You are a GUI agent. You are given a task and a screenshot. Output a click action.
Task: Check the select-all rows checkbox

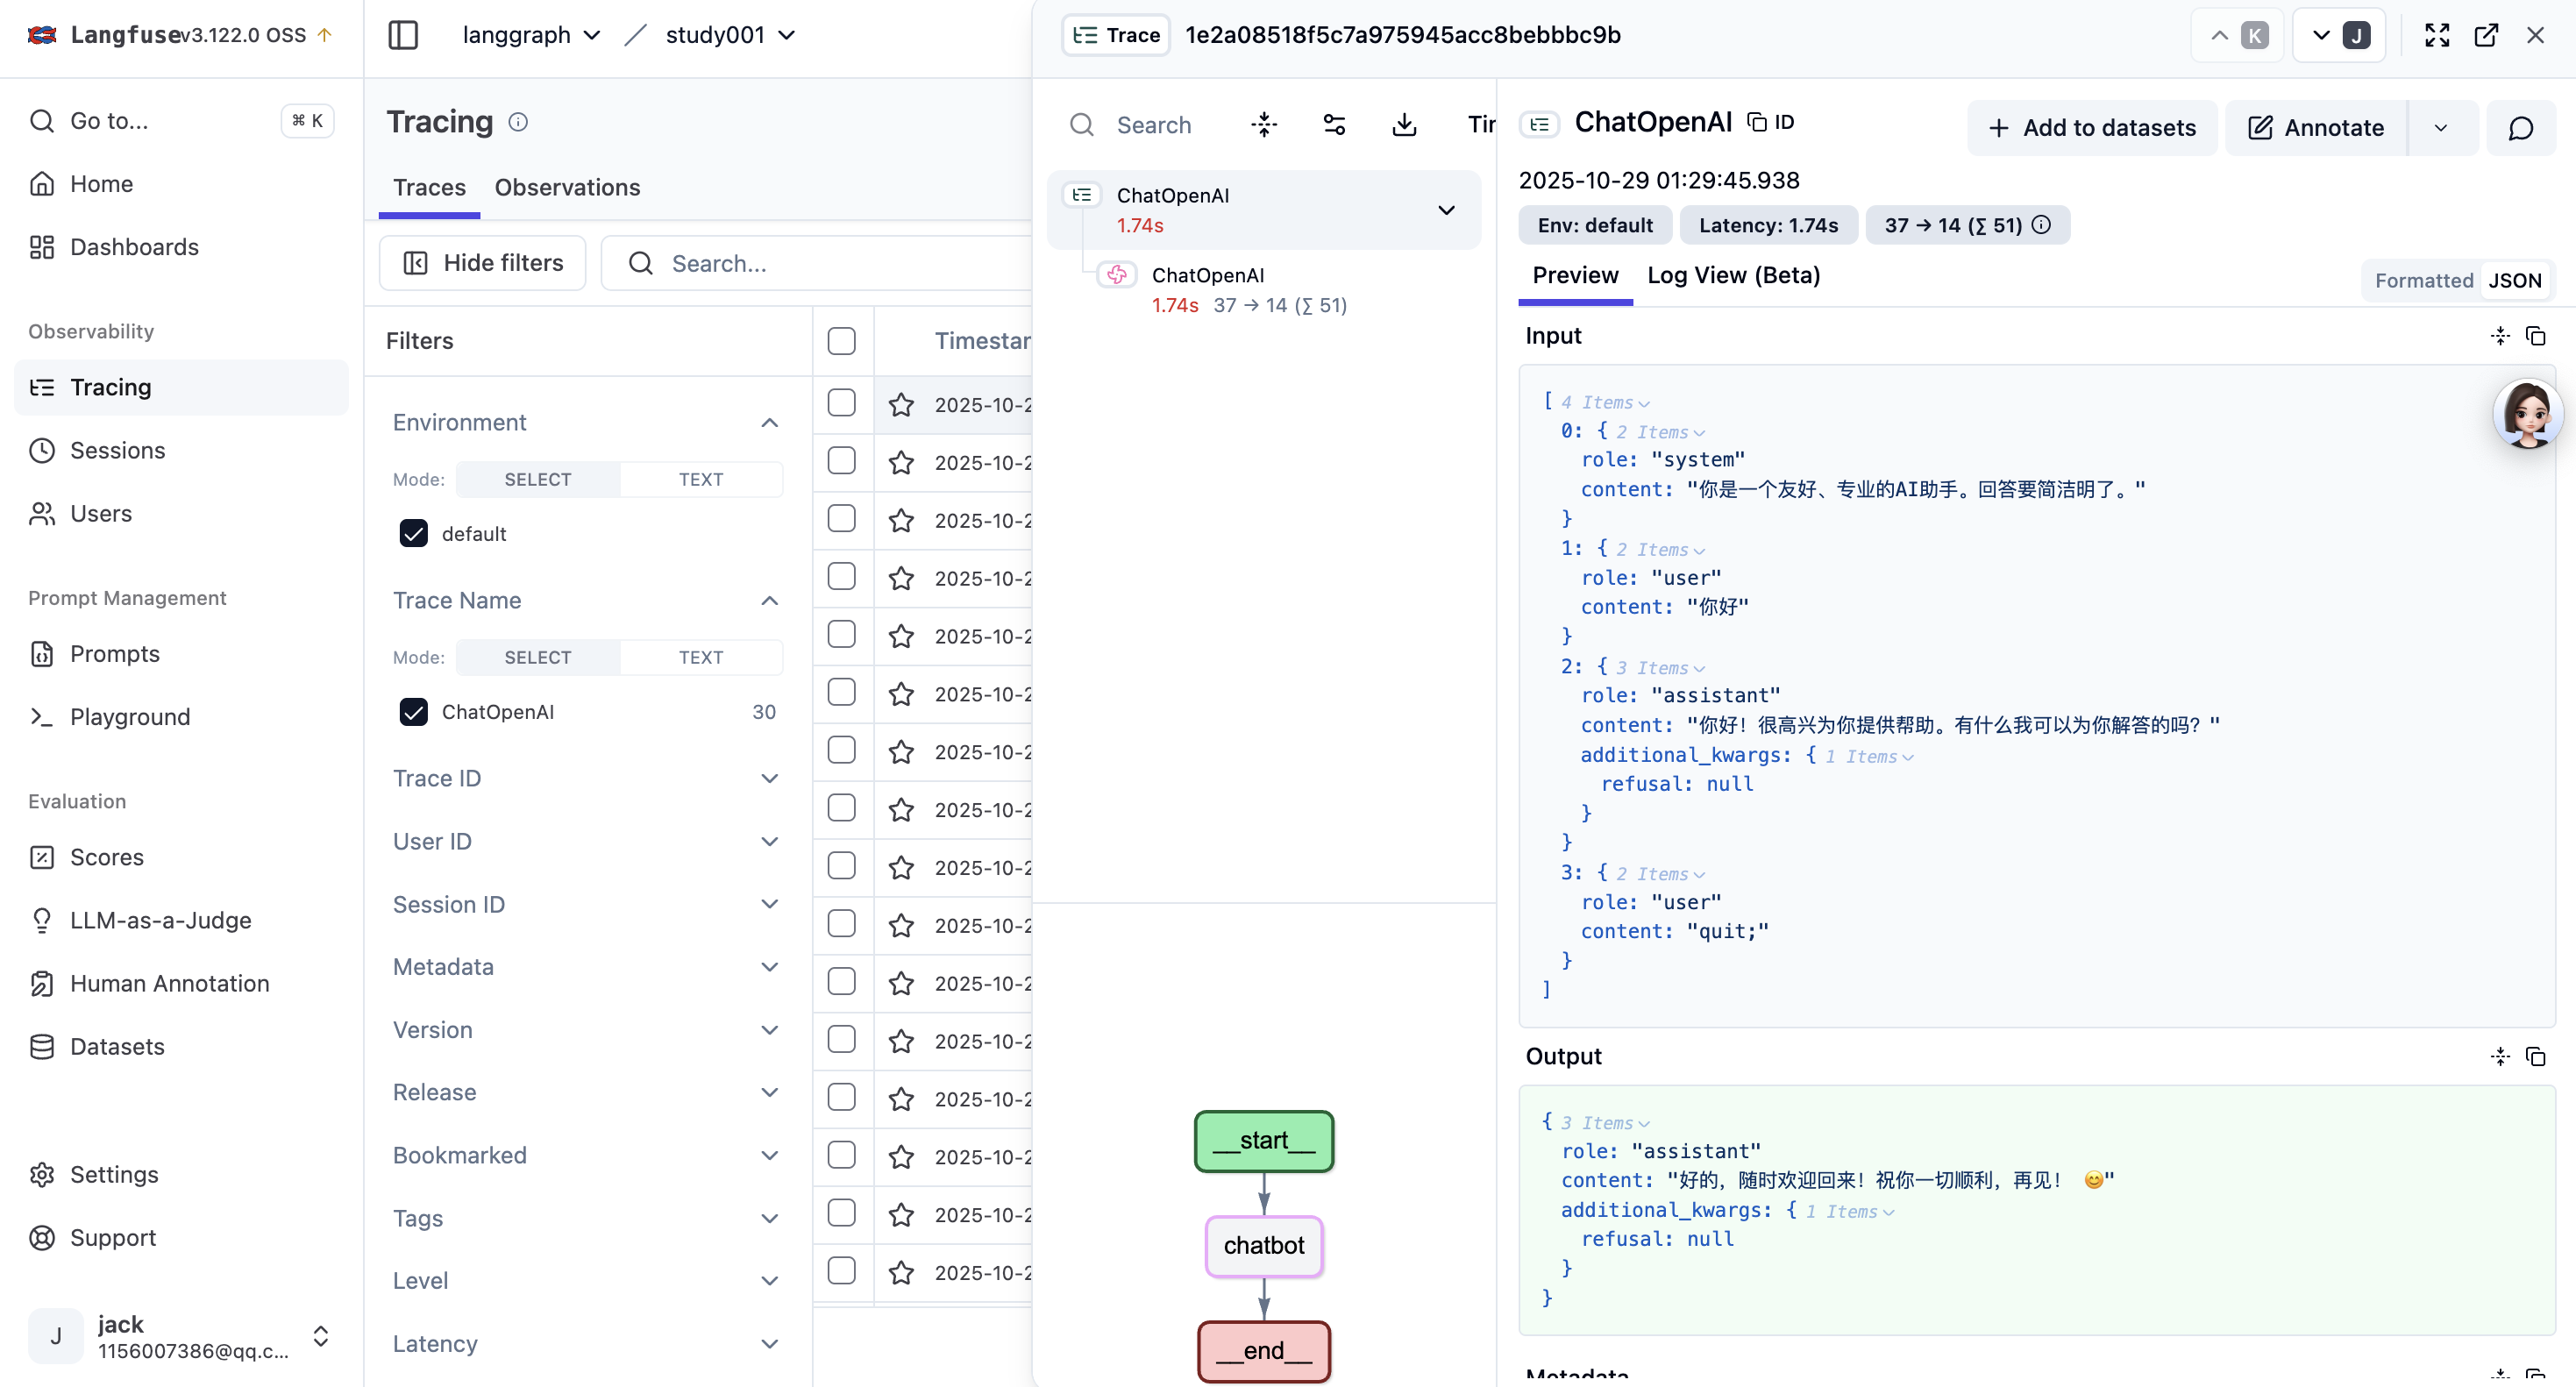842,341
